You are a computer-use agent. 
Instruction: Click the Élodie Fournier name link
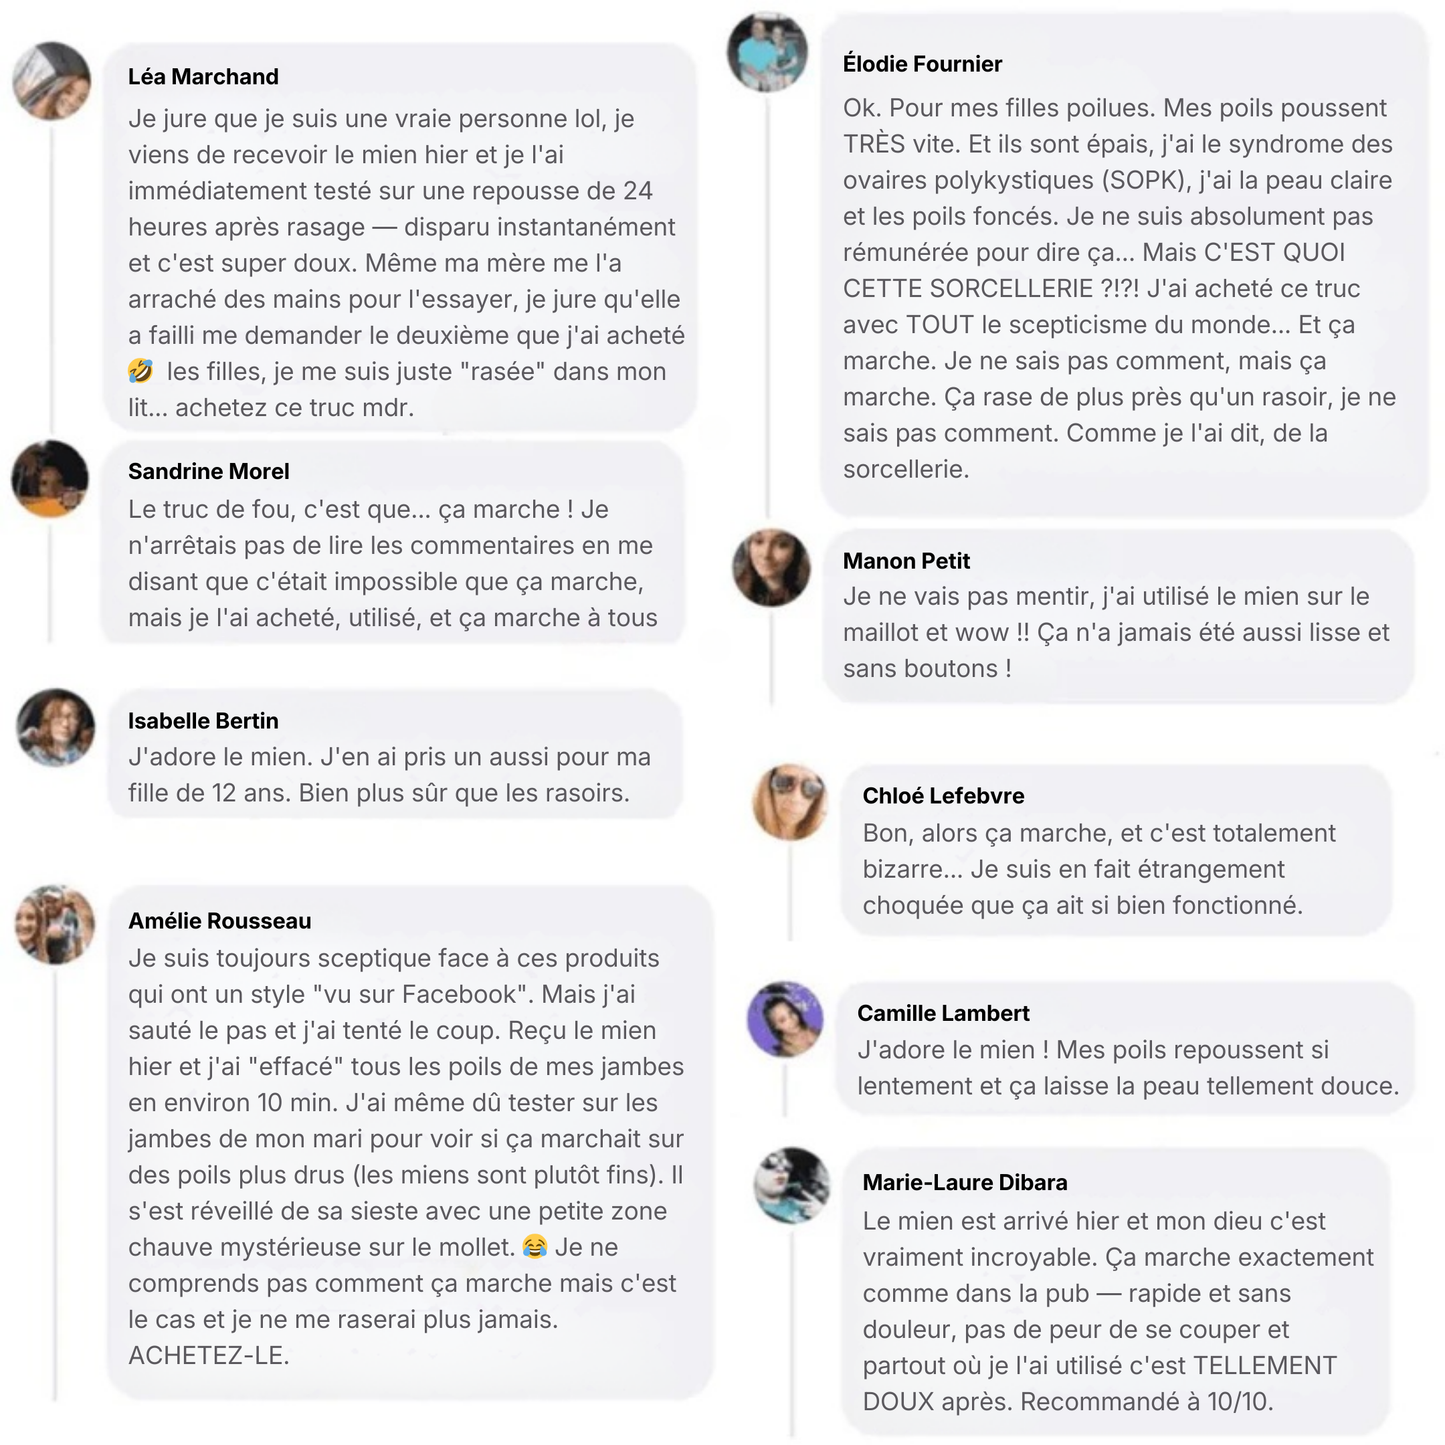922,64
